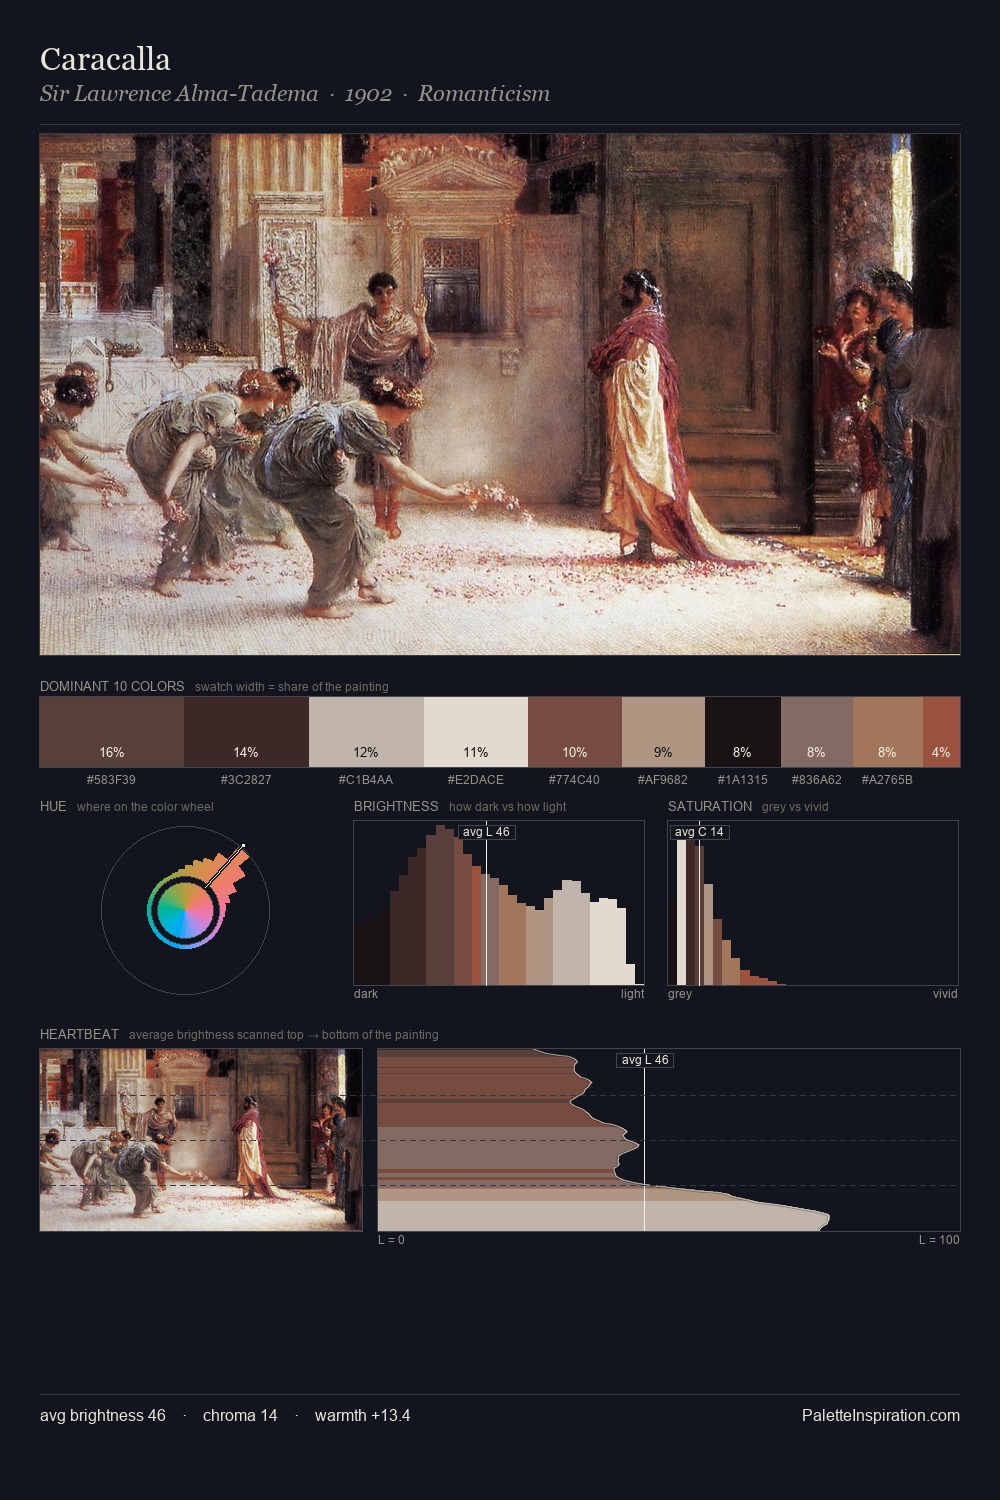Click the avg L 46 label in heartbeat chart
The width and height of the screenshot is (1000, 1500).
click(645, 1060)
